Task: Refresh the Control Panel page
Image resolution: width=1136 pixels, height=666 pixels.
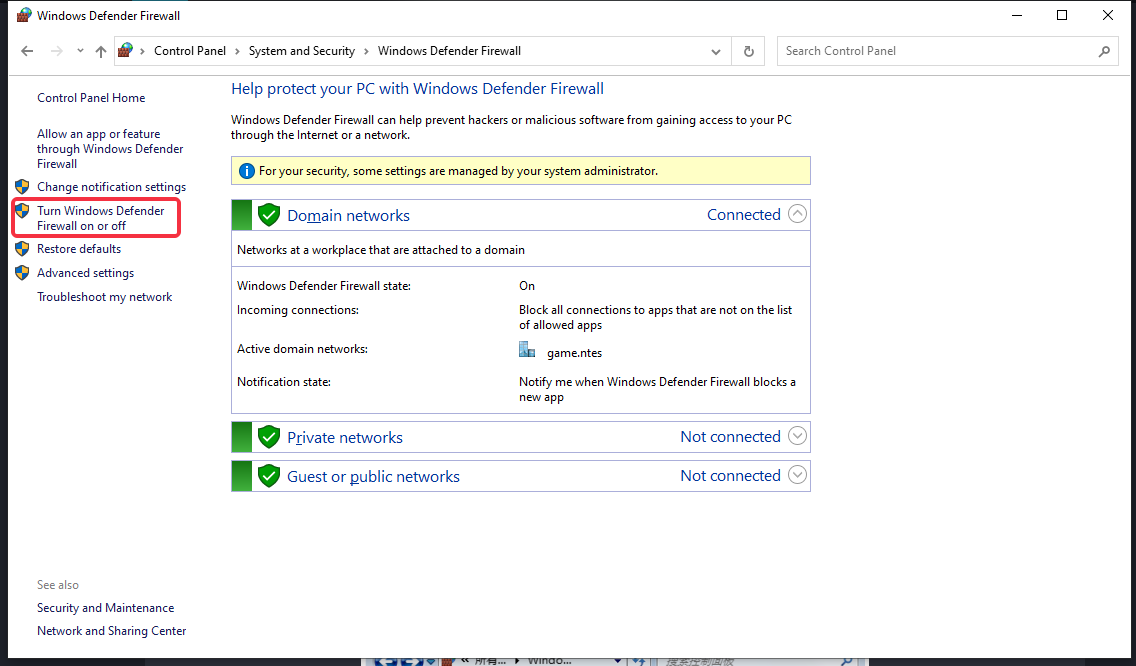Action: [x=748, y=51]
